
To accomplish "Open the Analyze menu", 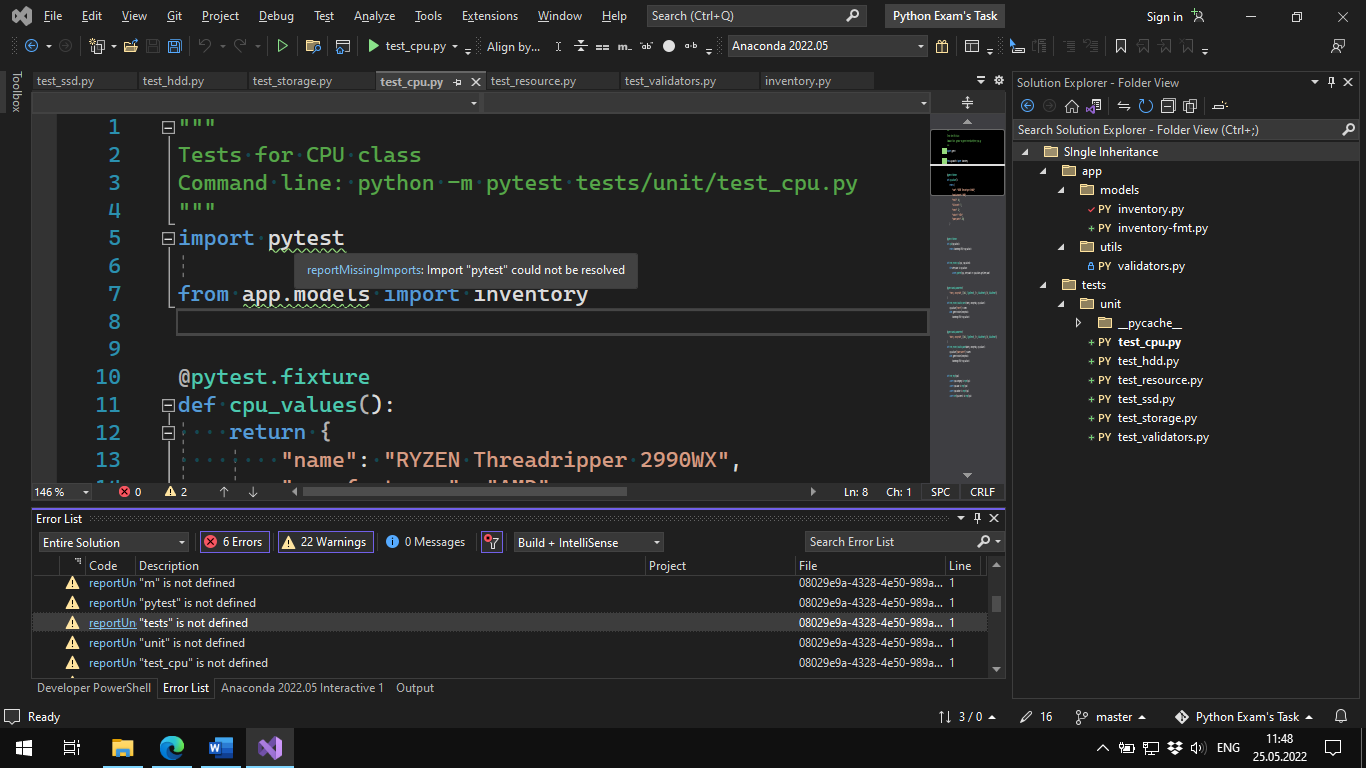I will coord(374,16).
